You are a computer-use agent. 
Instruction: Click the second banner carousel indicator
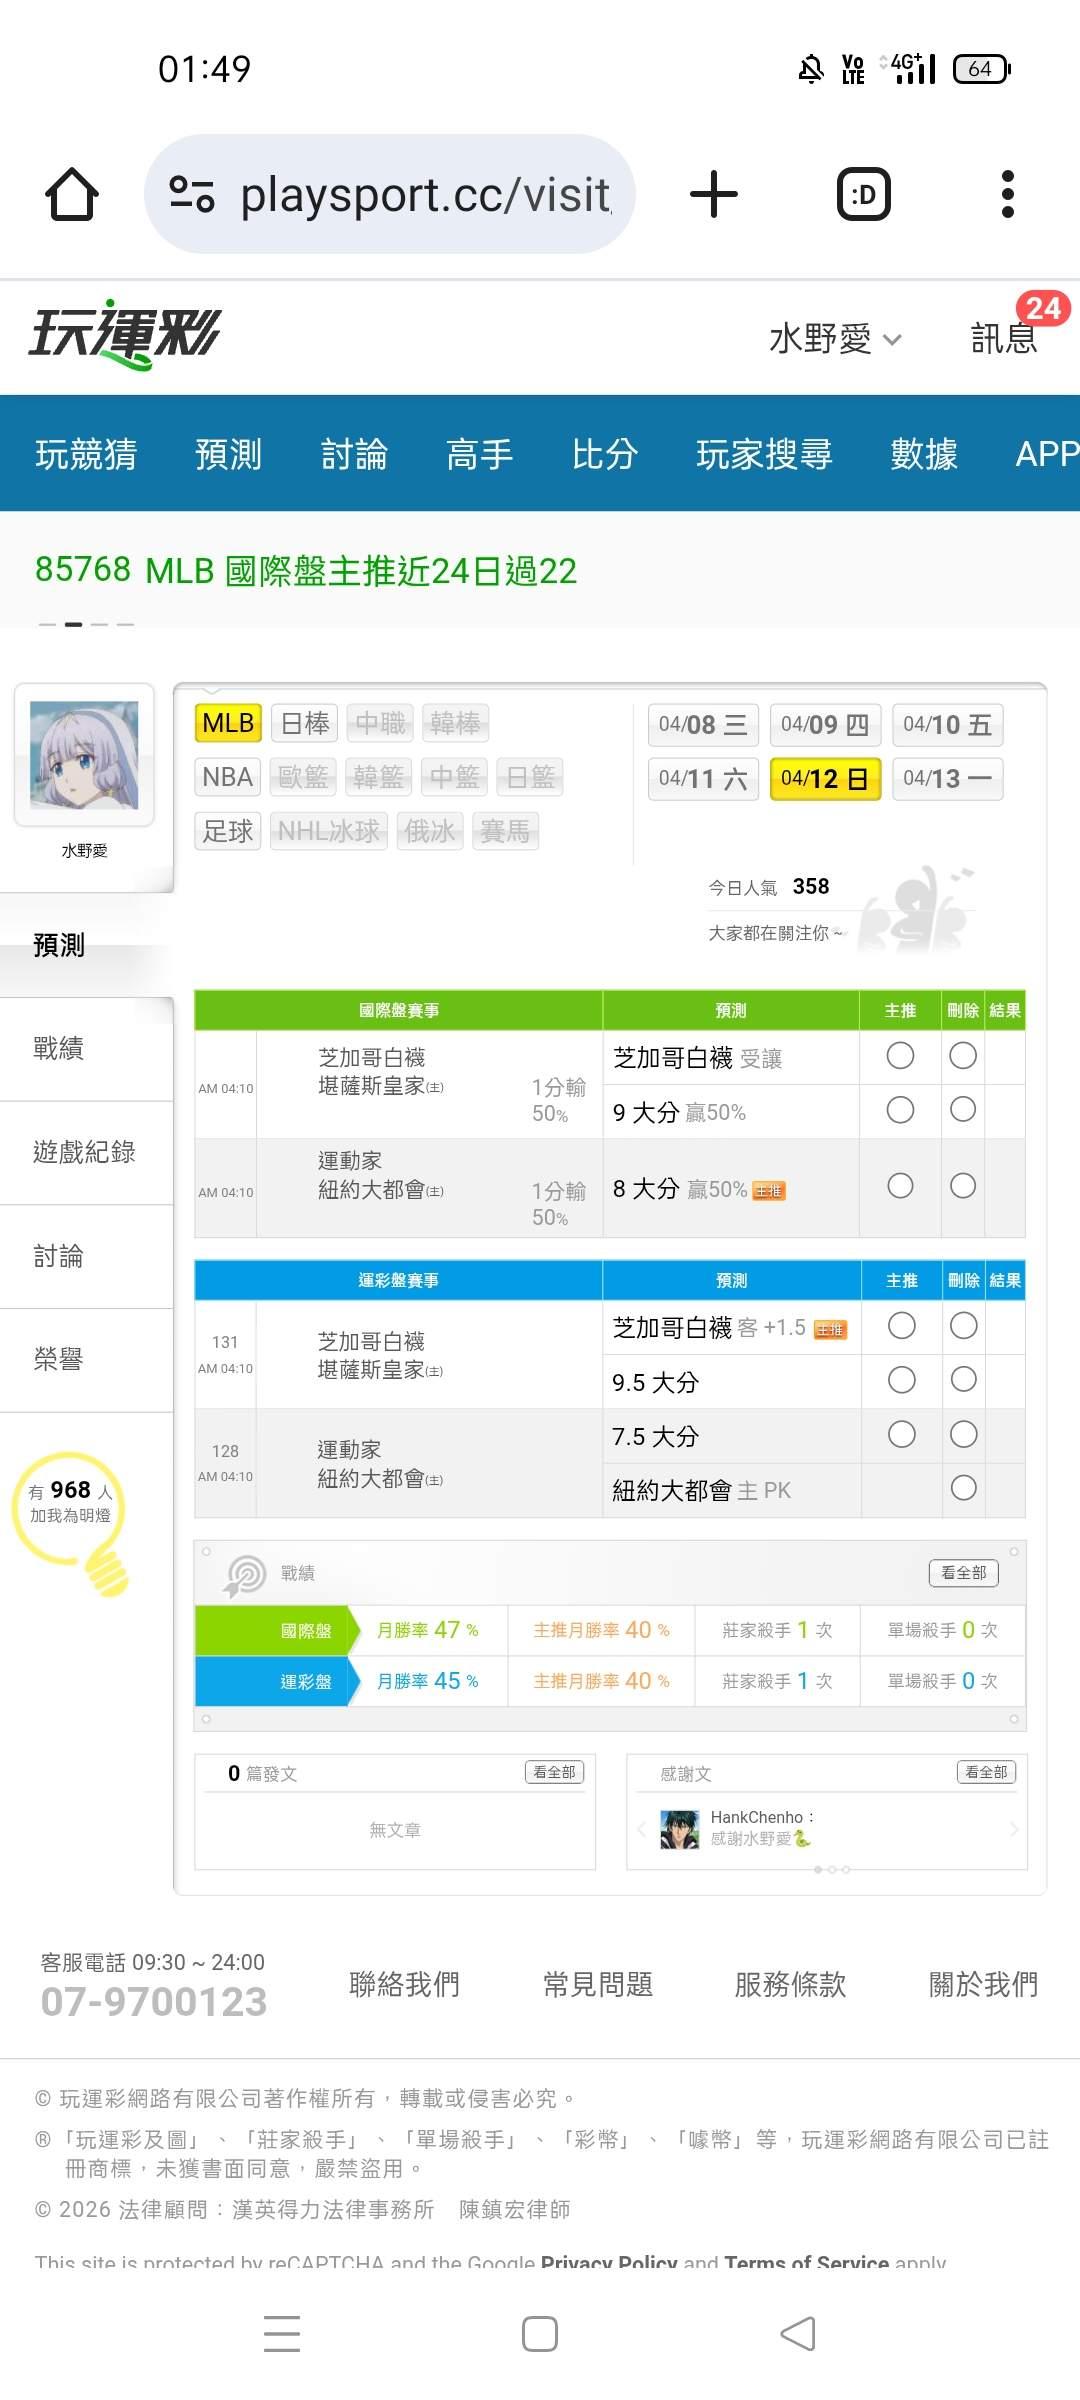[x=73, y=624]
